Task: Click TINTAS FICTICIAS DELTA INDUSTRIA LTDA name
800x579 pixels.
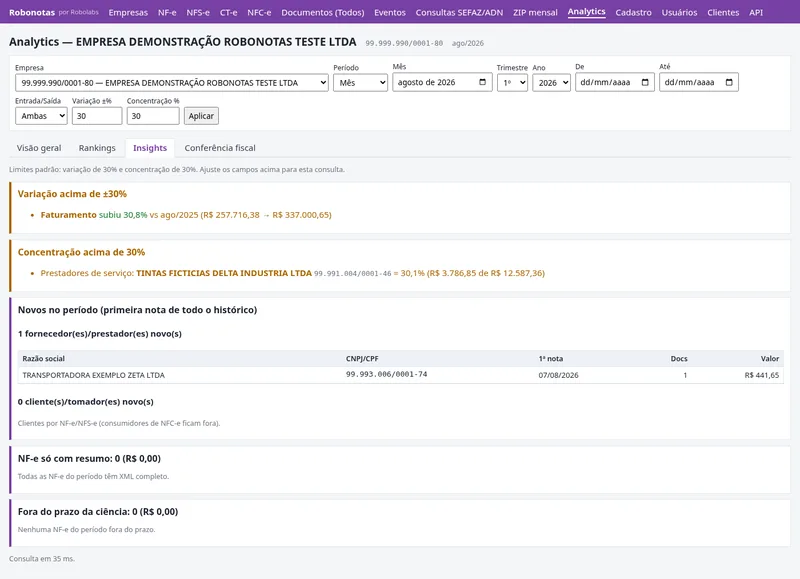Action: [224, 273]
